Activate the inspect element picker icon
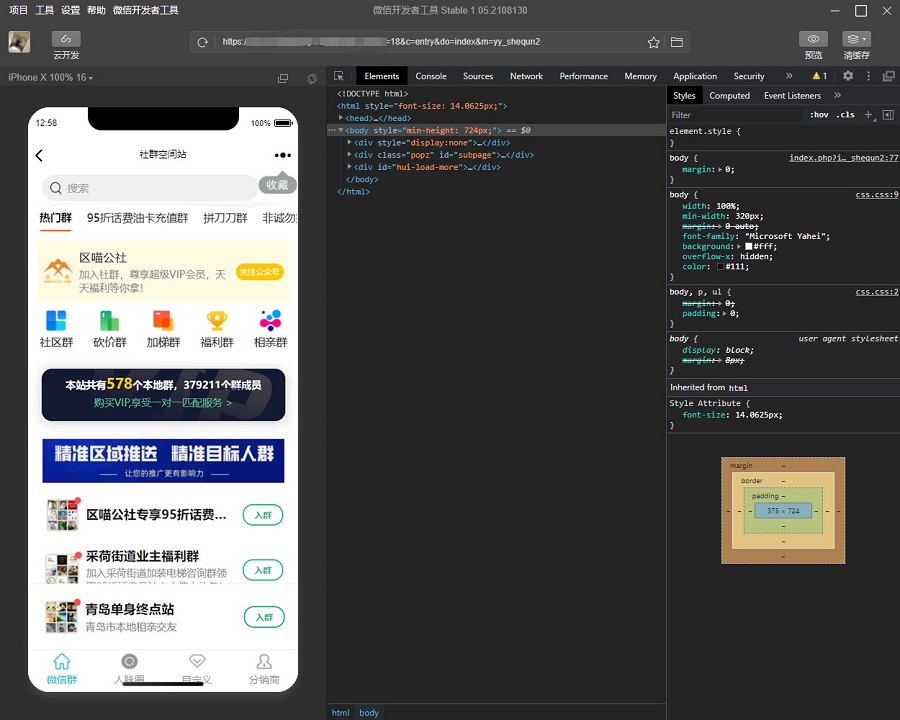Image resolution: width=900 pixels, height=720 pixels. coord(339,76)
